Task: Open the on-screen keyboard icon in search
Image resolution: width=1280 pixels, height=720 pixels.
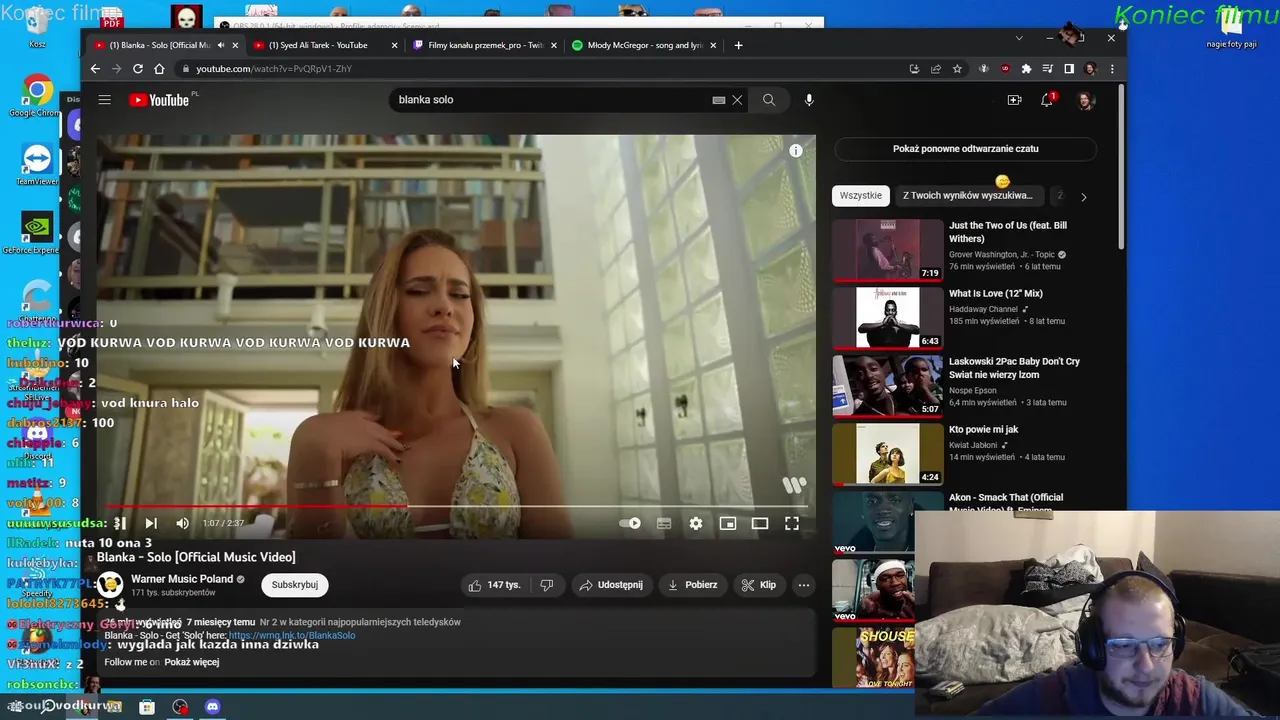Action: pos(718,100)
